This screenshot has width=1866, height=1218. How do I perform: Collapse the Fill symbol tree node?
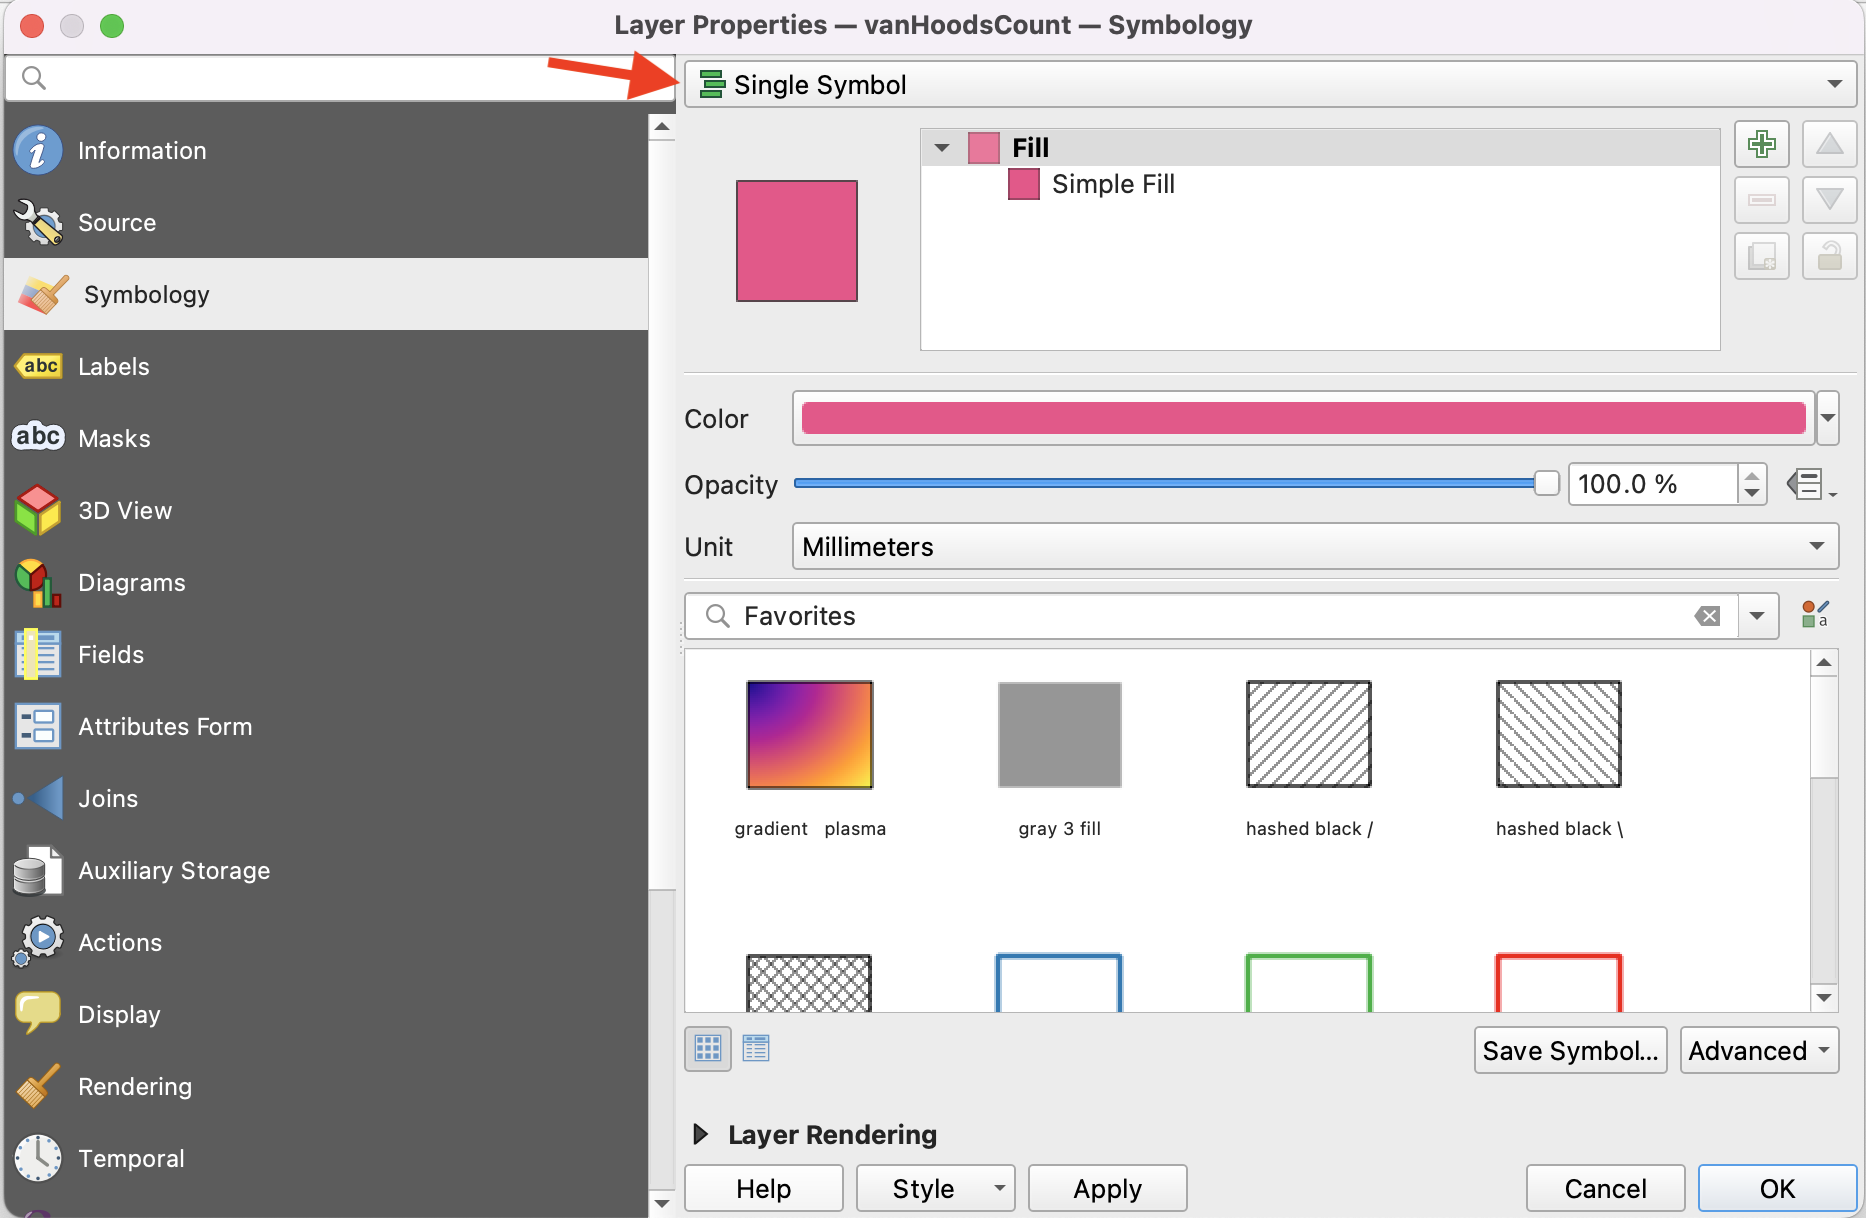click(x=942, y=148)
